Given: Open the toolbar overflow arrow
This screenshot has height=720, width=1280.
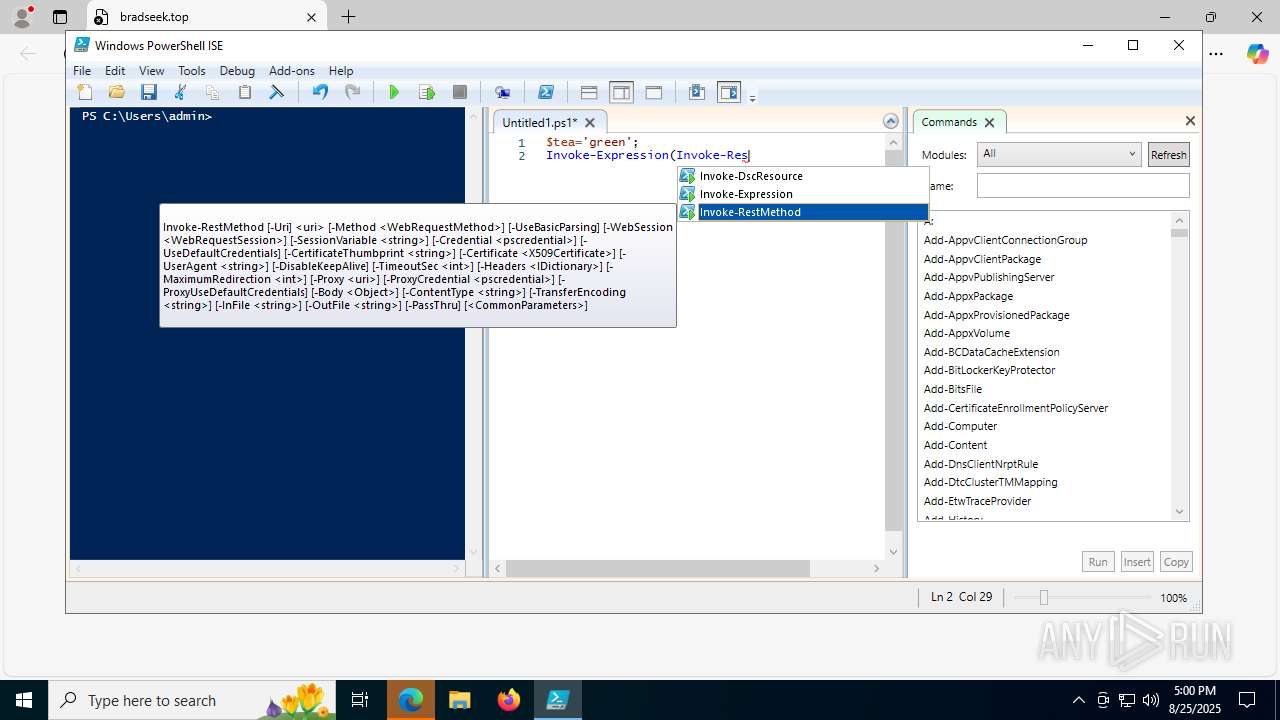Looking at the screenshot, I should [x=752, y=97].
